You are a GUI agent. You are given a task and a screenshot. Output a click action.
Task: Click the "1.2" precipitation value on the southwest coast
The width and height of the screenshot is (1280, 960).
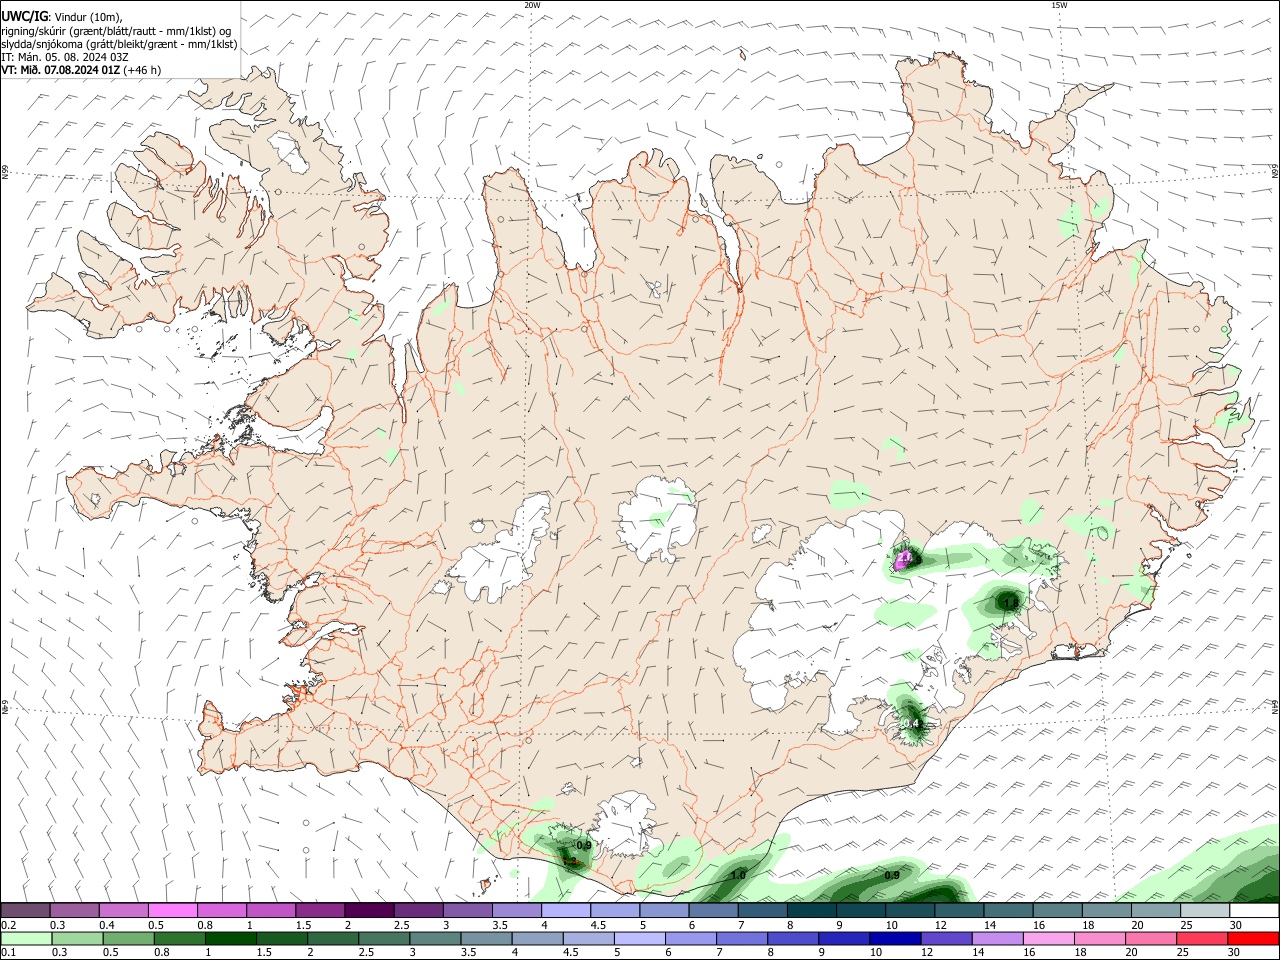[x=569, y=861]
